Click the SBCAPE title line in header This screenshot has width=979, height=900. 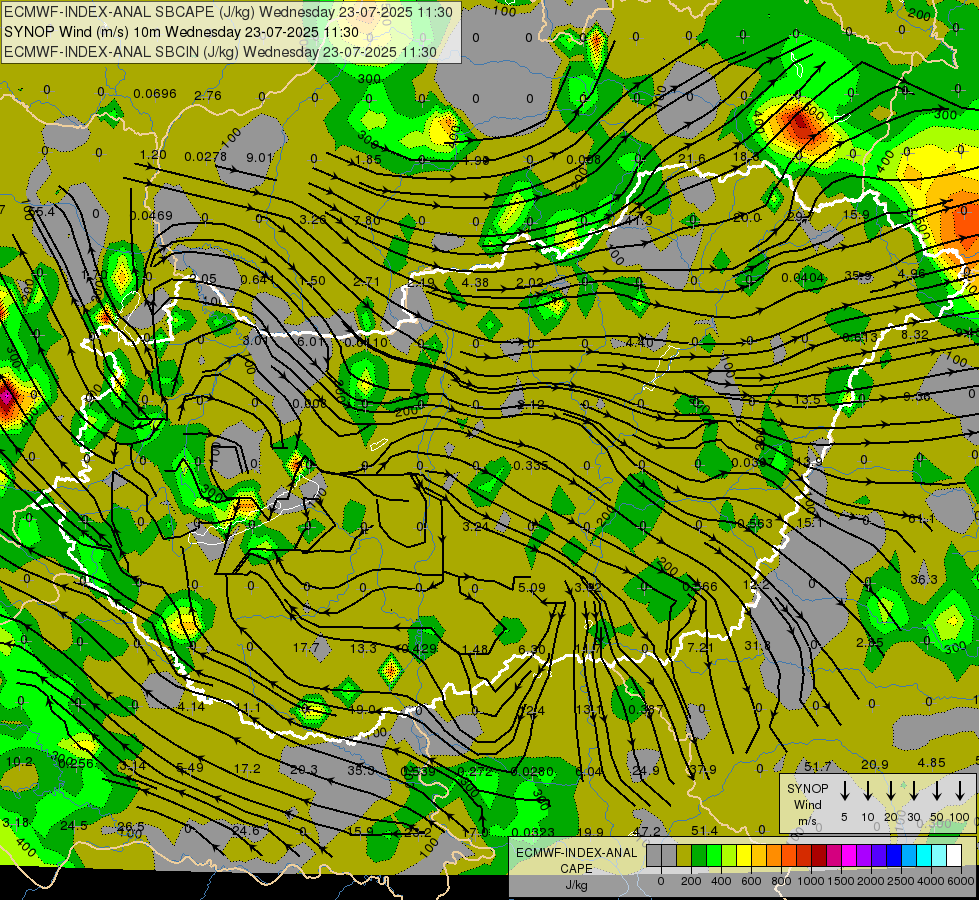point(228,12)
